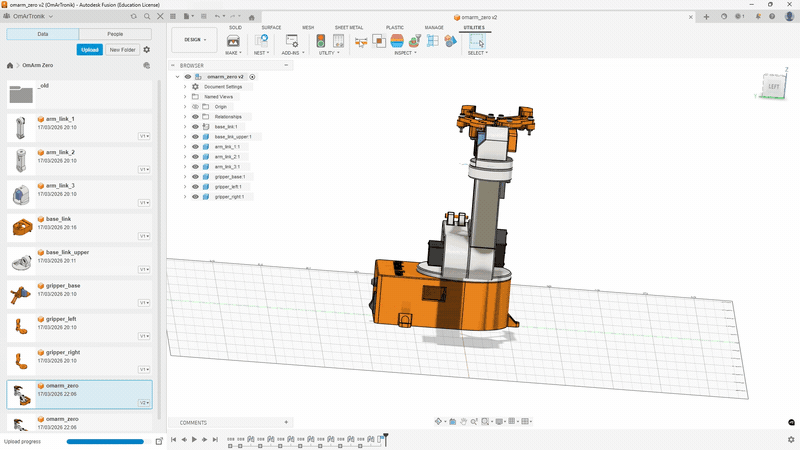This screenshot has height=450, width=800.
Task: Click the New Folder button
Action: [x=122, y=49]
